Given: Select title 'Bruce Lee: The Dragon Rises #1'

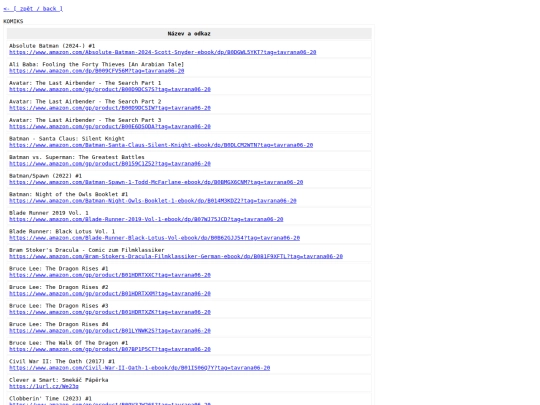Looking at the screenshot, I should coord(59,269).
